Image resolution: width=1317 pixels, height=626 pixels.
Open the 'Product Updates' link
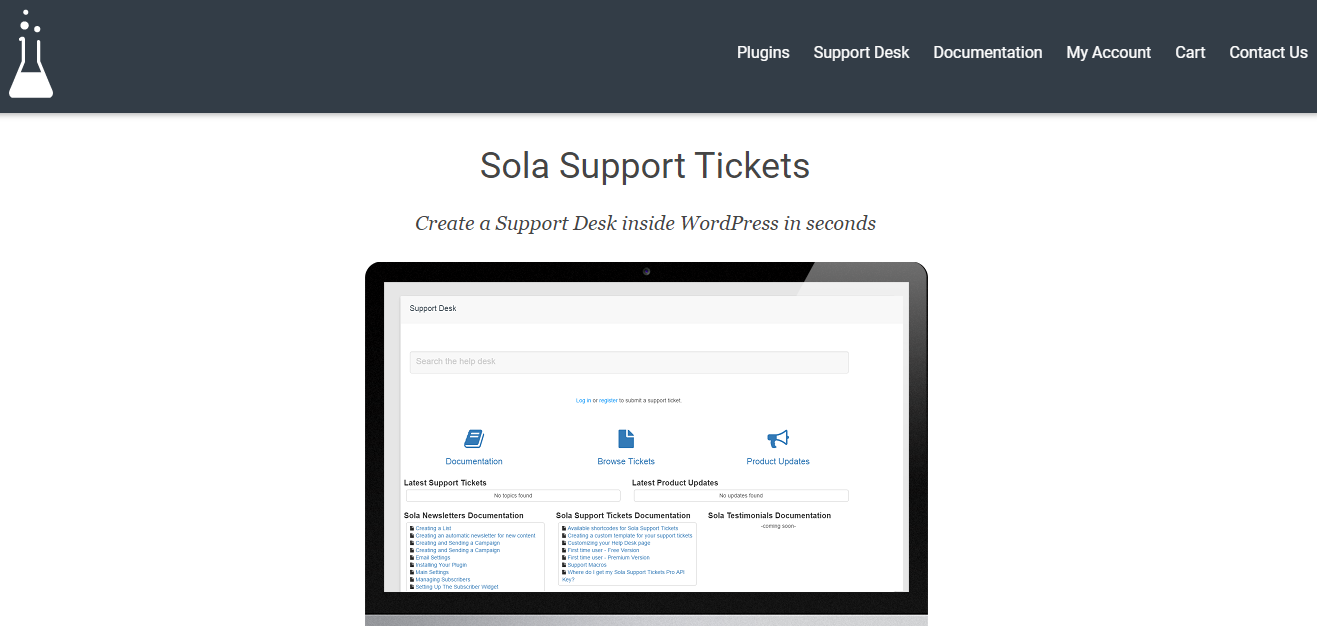click(x=778, y=462)
